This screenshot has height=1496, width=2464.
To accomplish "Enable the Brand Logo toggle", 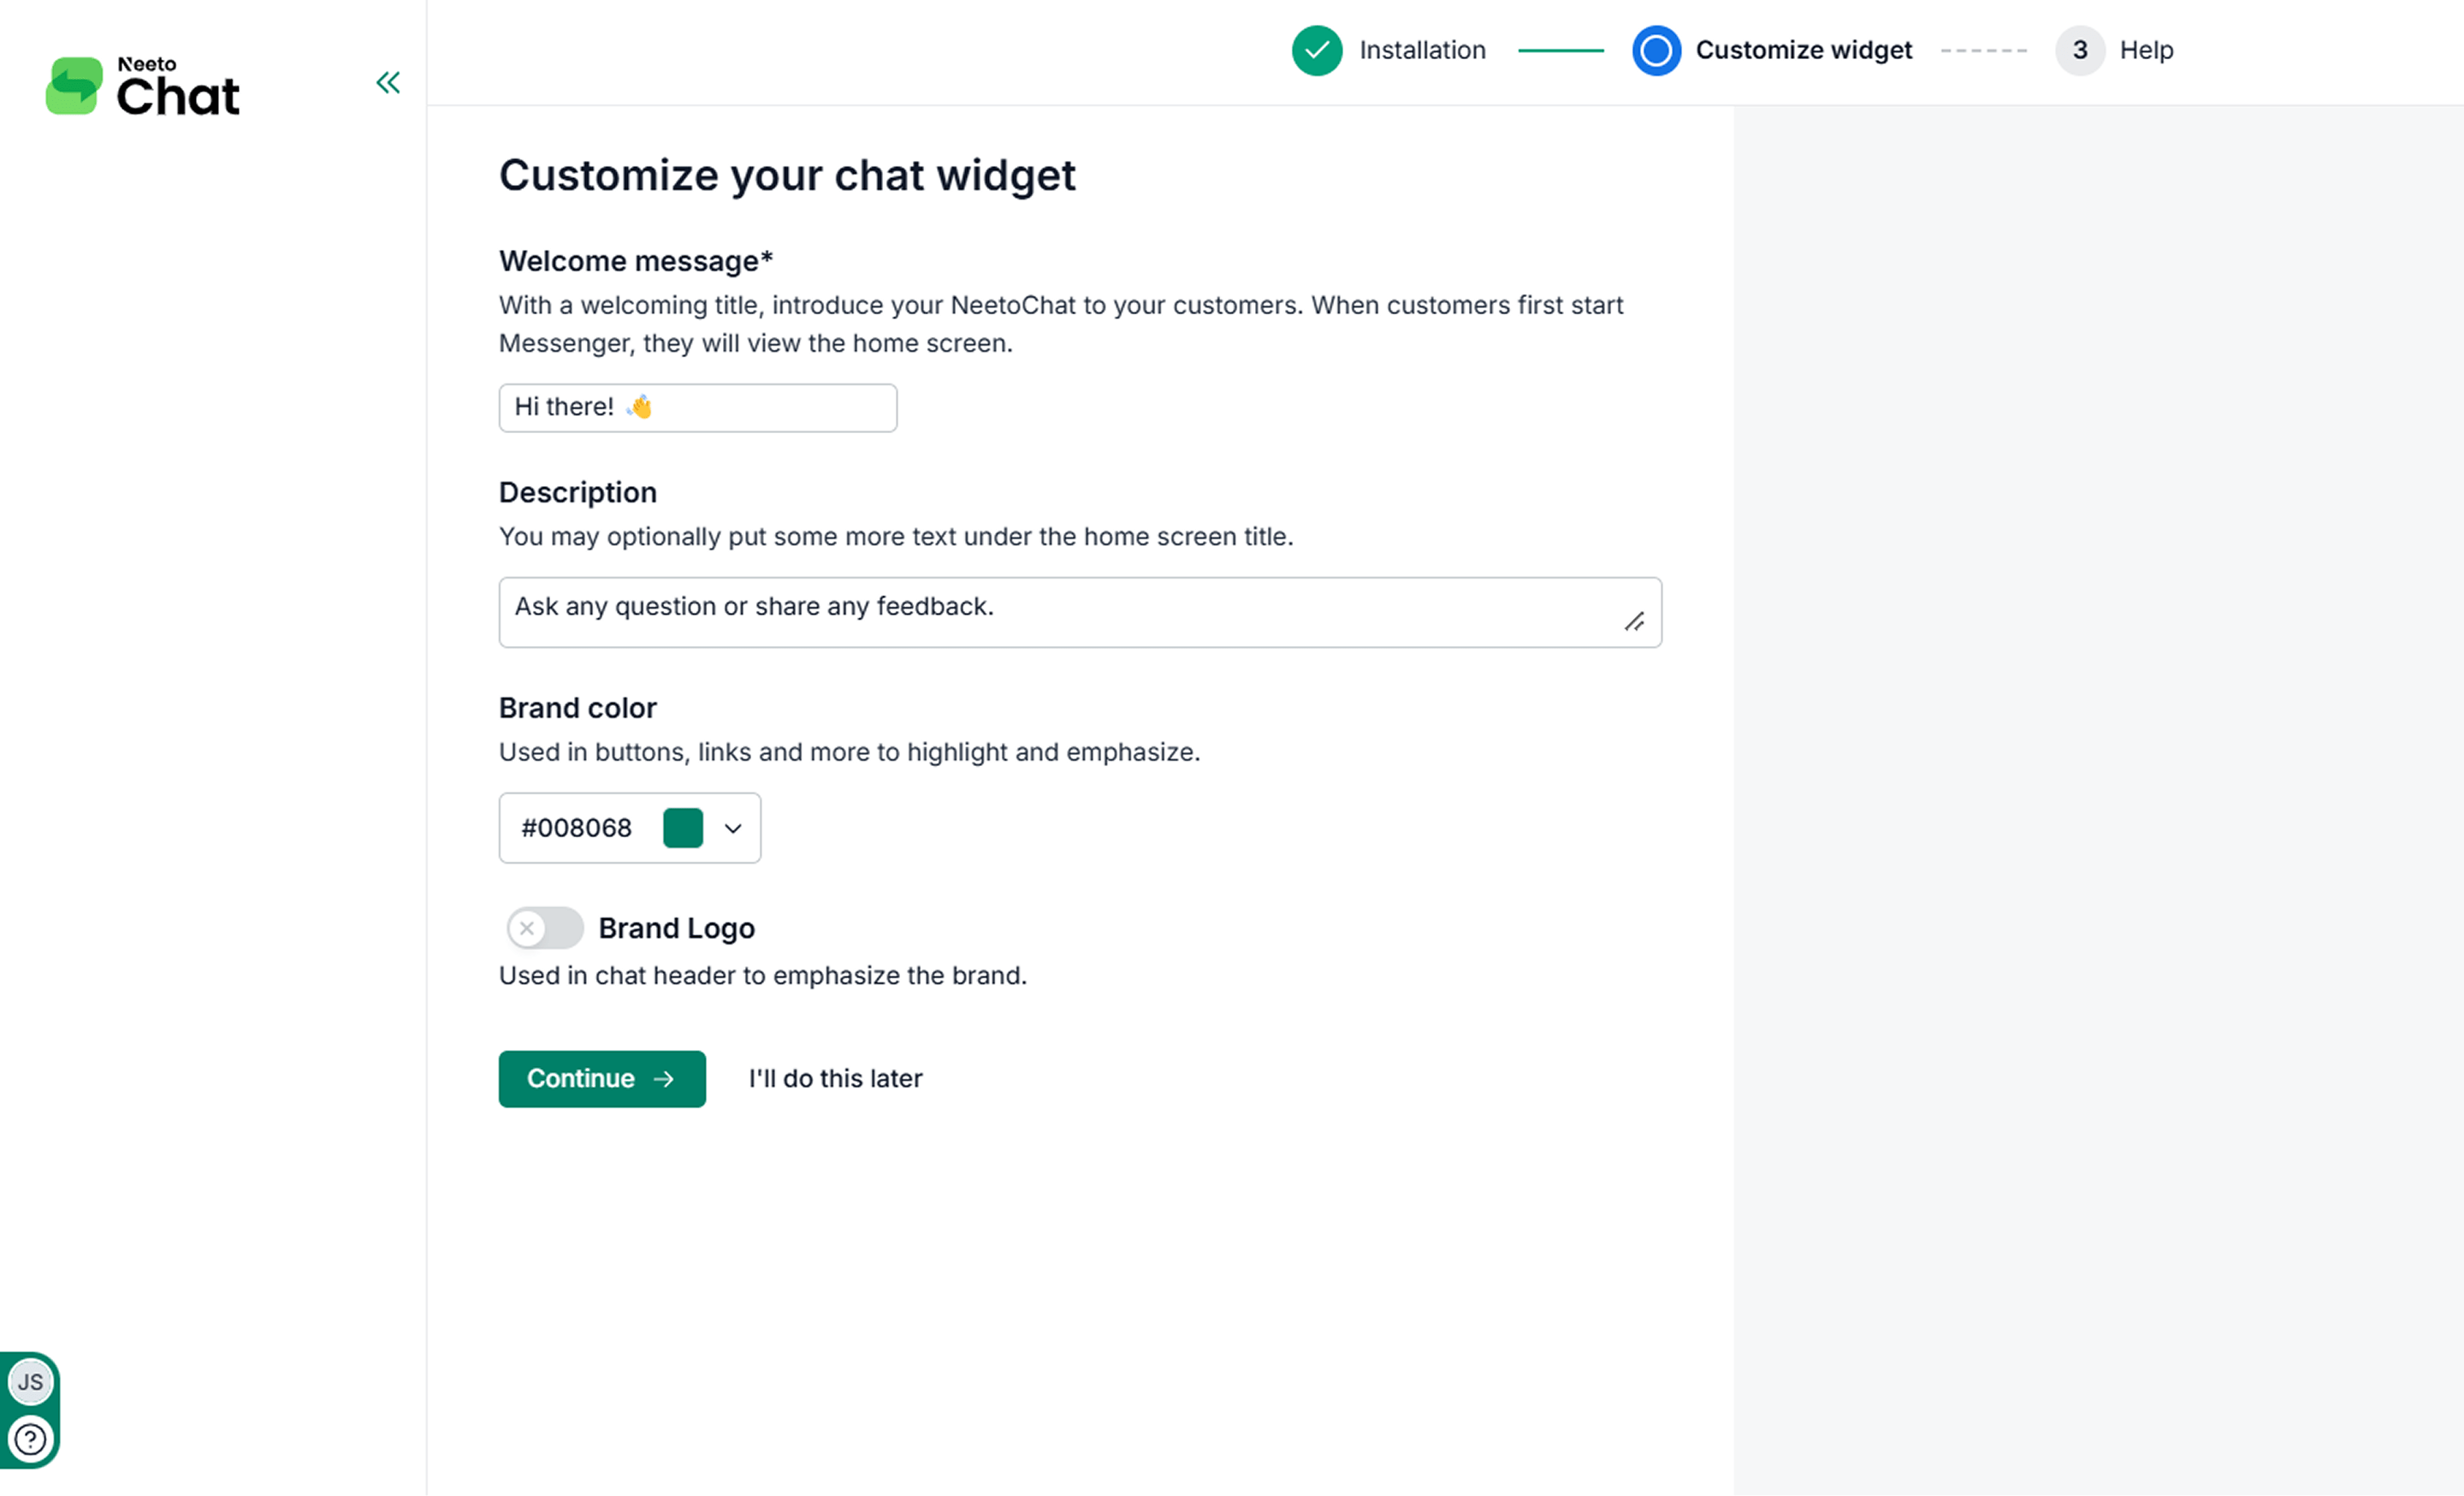I will coord(544,928).
